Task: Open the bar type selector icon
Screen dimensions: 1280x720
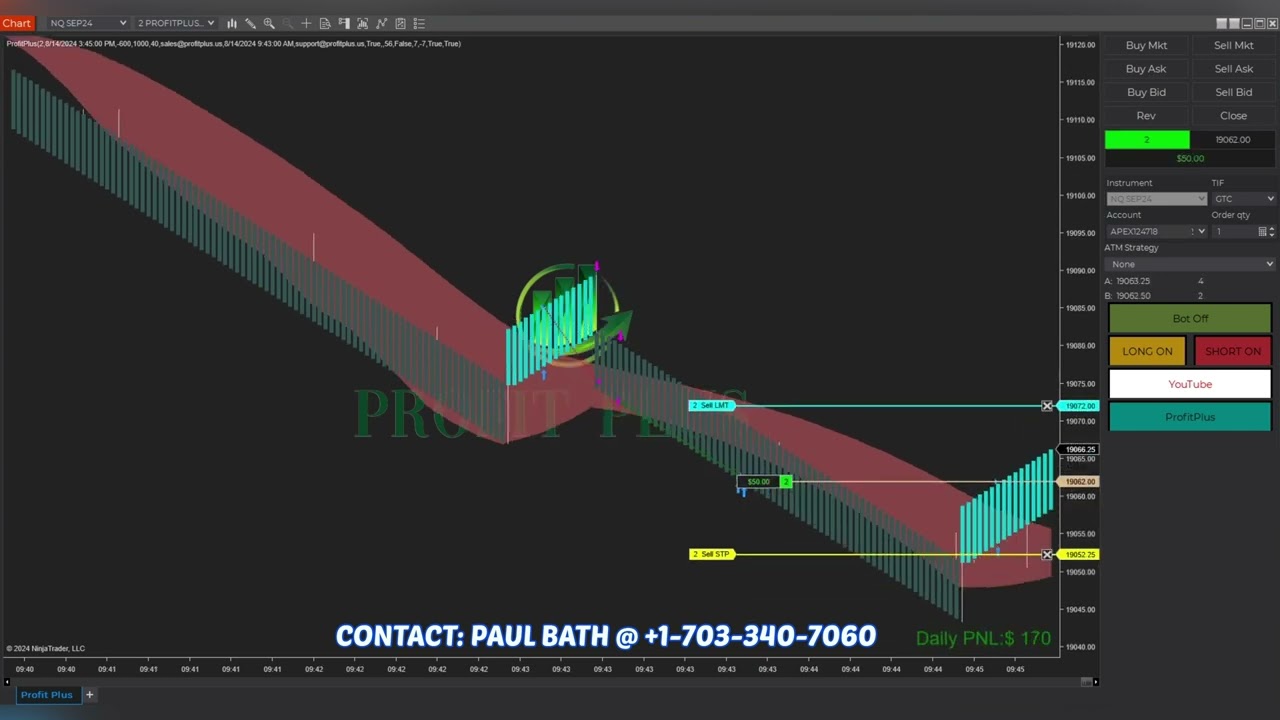Action: [x=232, y=23]
